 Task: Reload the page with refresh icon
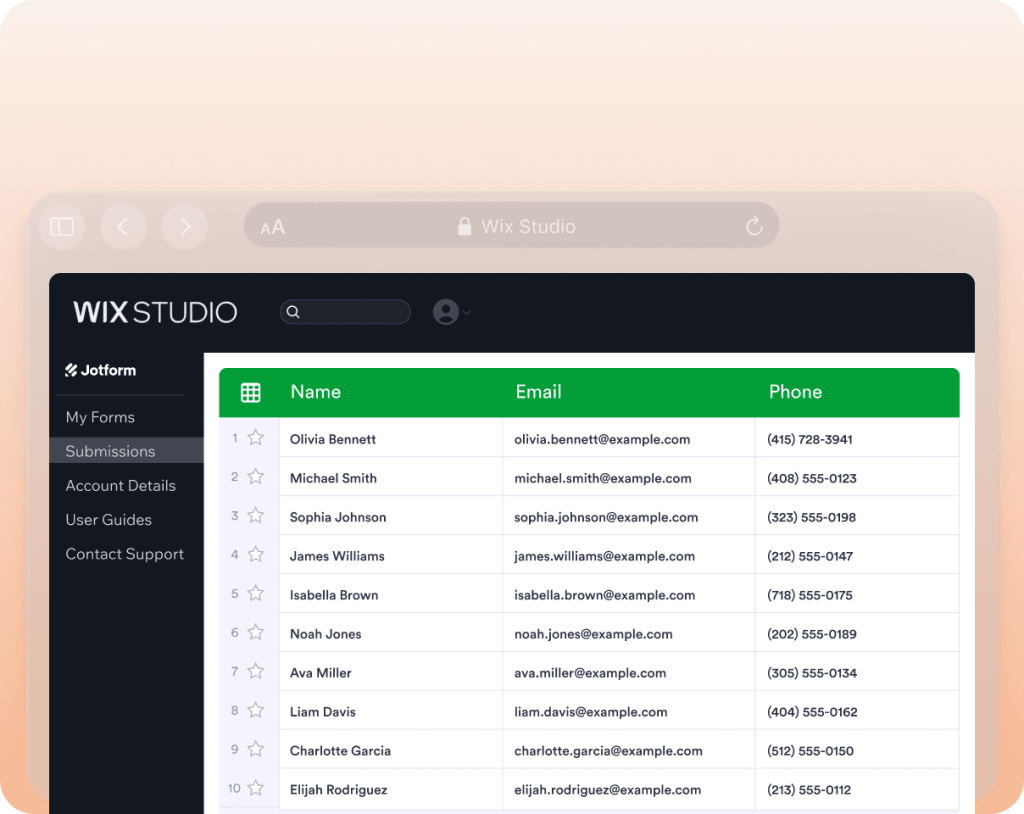pos(754,226)
